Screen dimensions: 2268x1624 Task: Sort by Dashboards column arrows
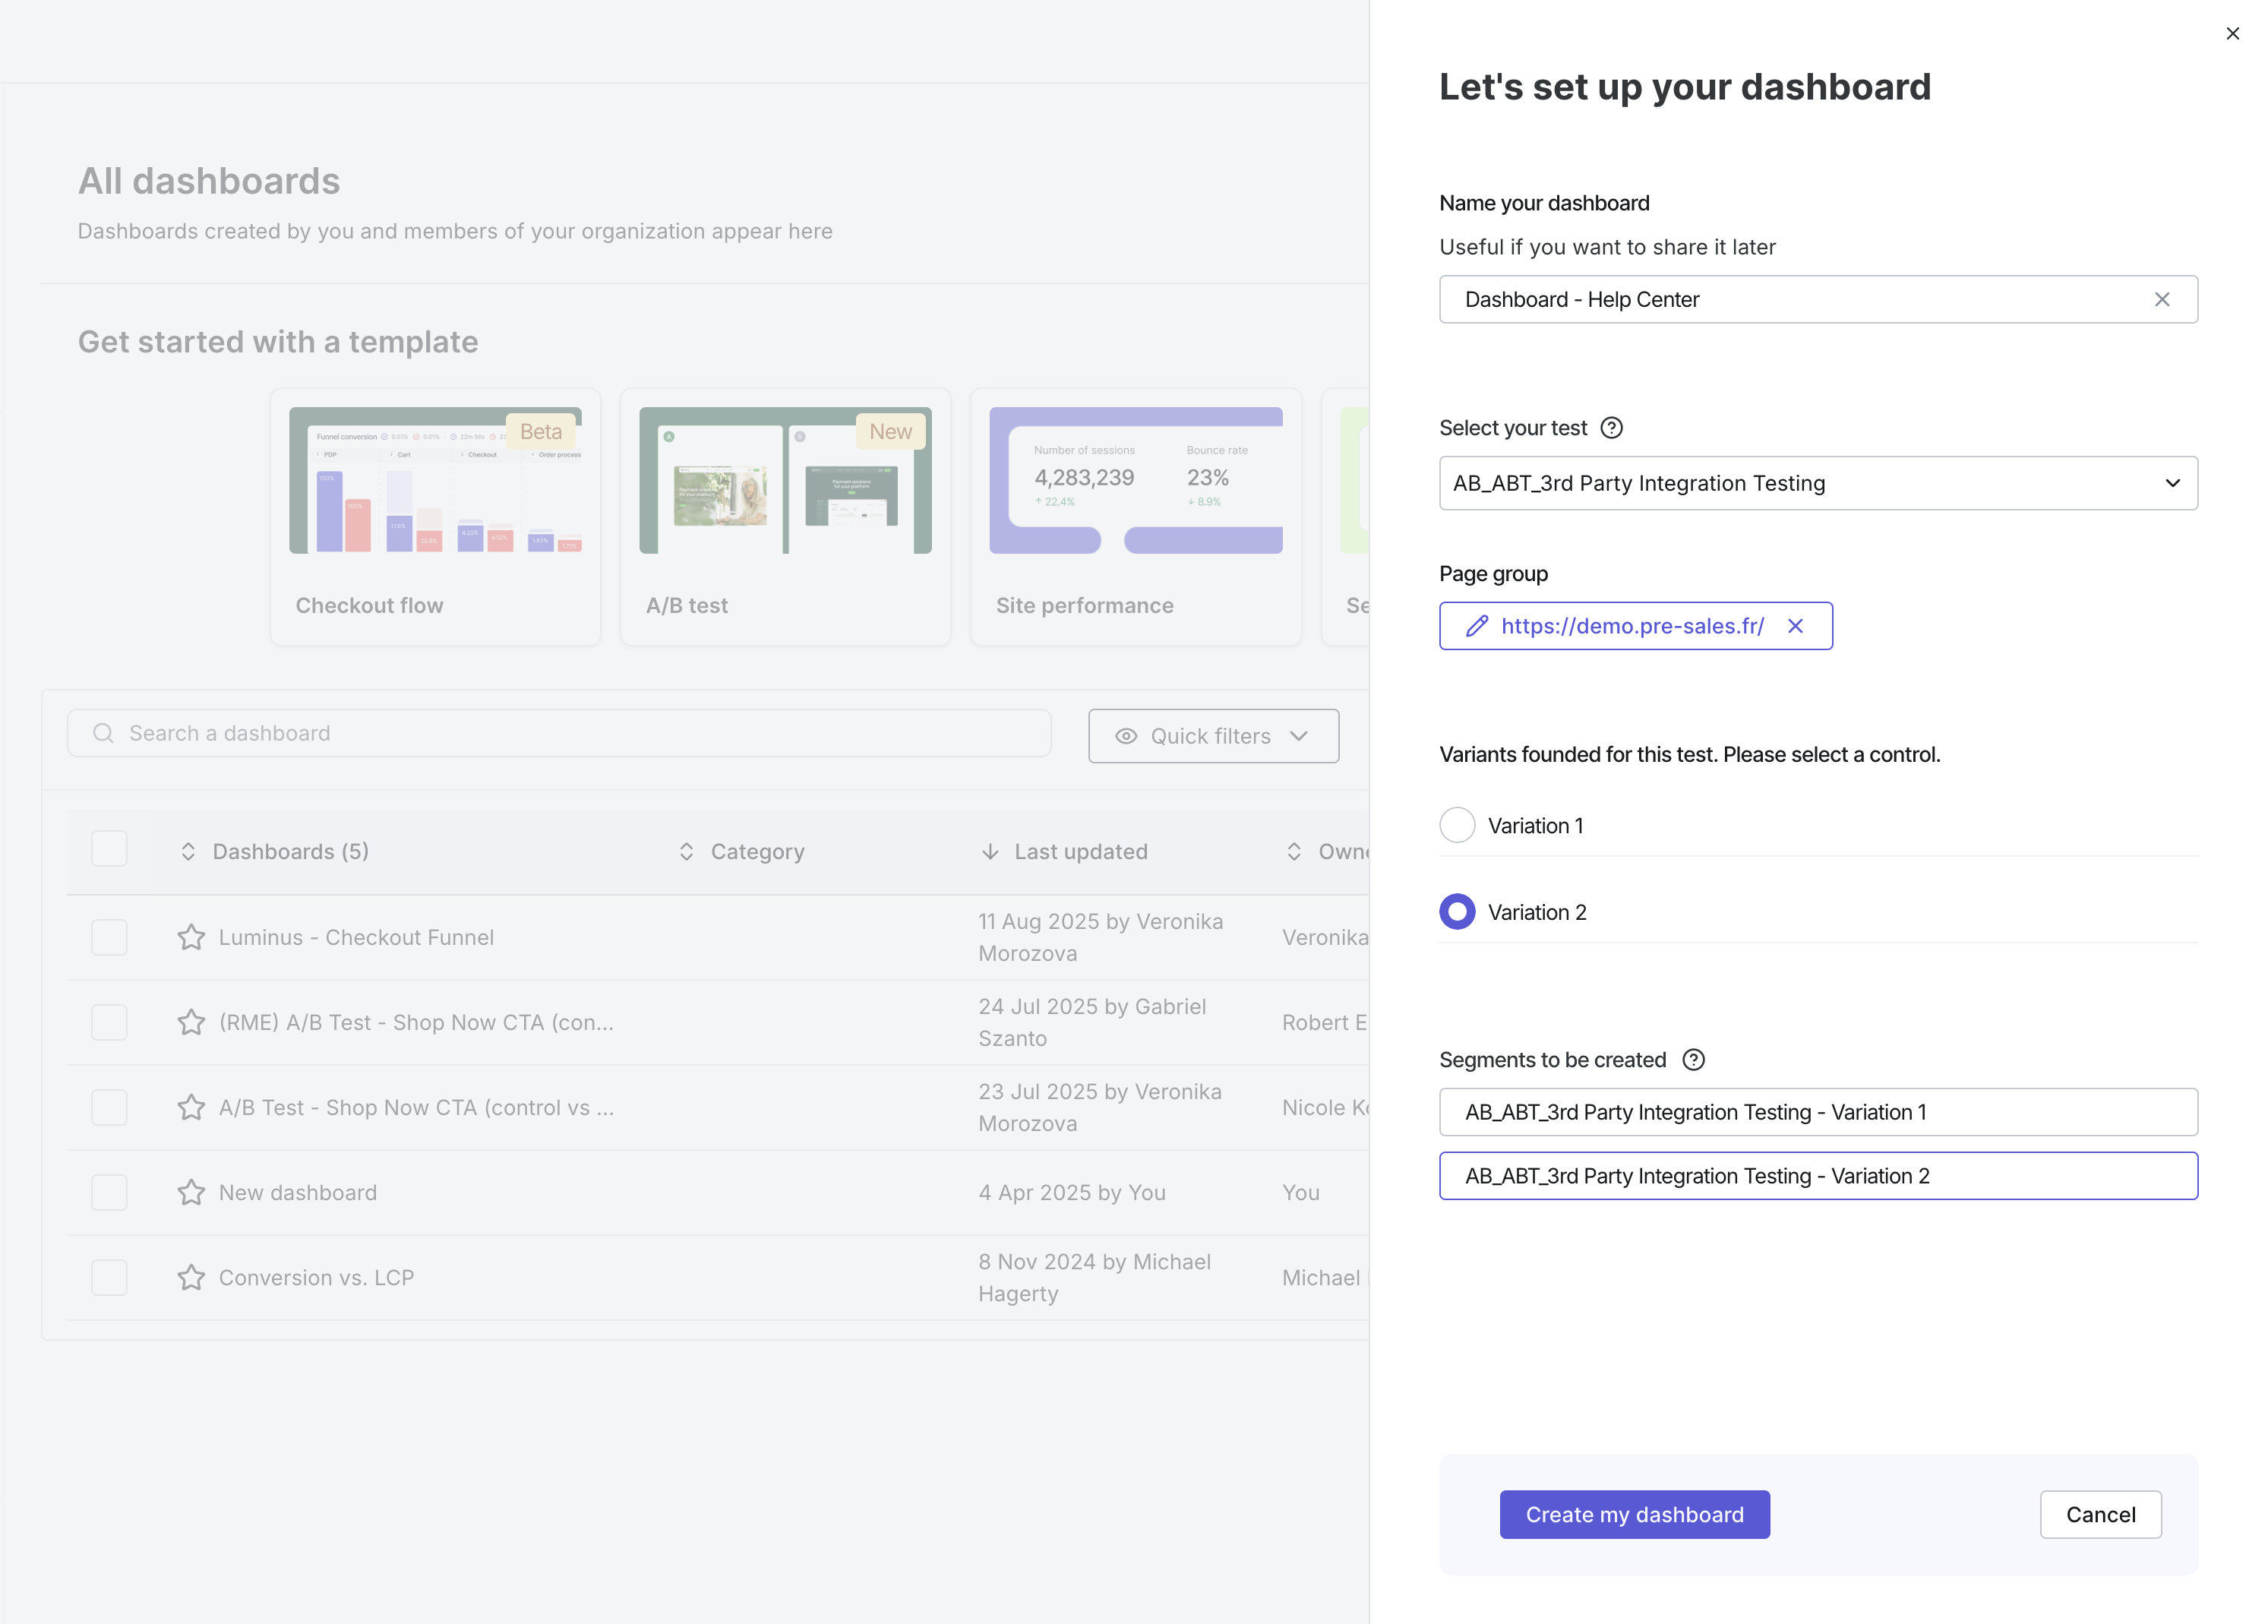click(x=188, y=852)
